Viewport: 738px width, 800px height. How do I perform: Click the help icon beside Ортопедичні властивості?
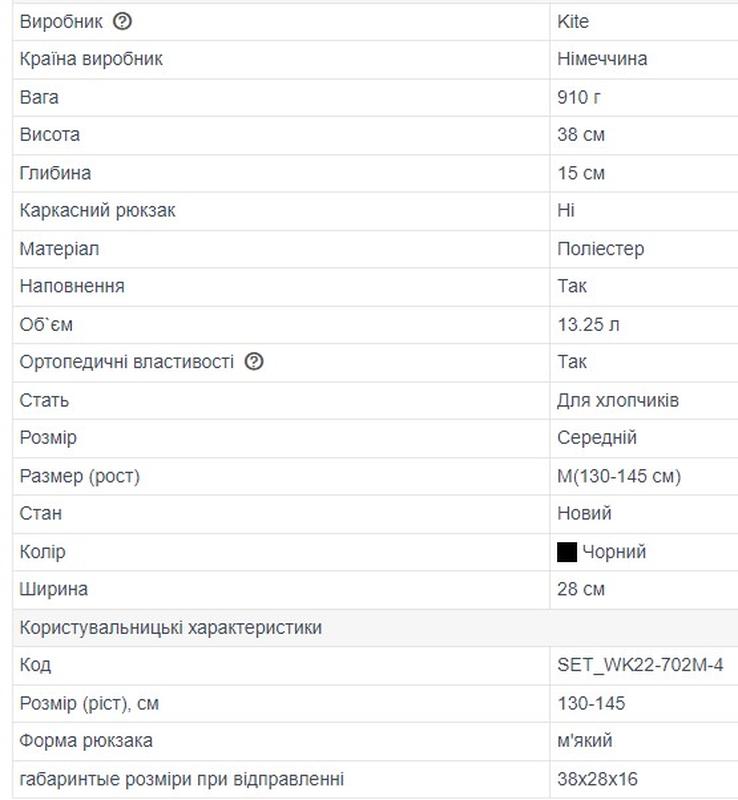(x=254, y=362)
